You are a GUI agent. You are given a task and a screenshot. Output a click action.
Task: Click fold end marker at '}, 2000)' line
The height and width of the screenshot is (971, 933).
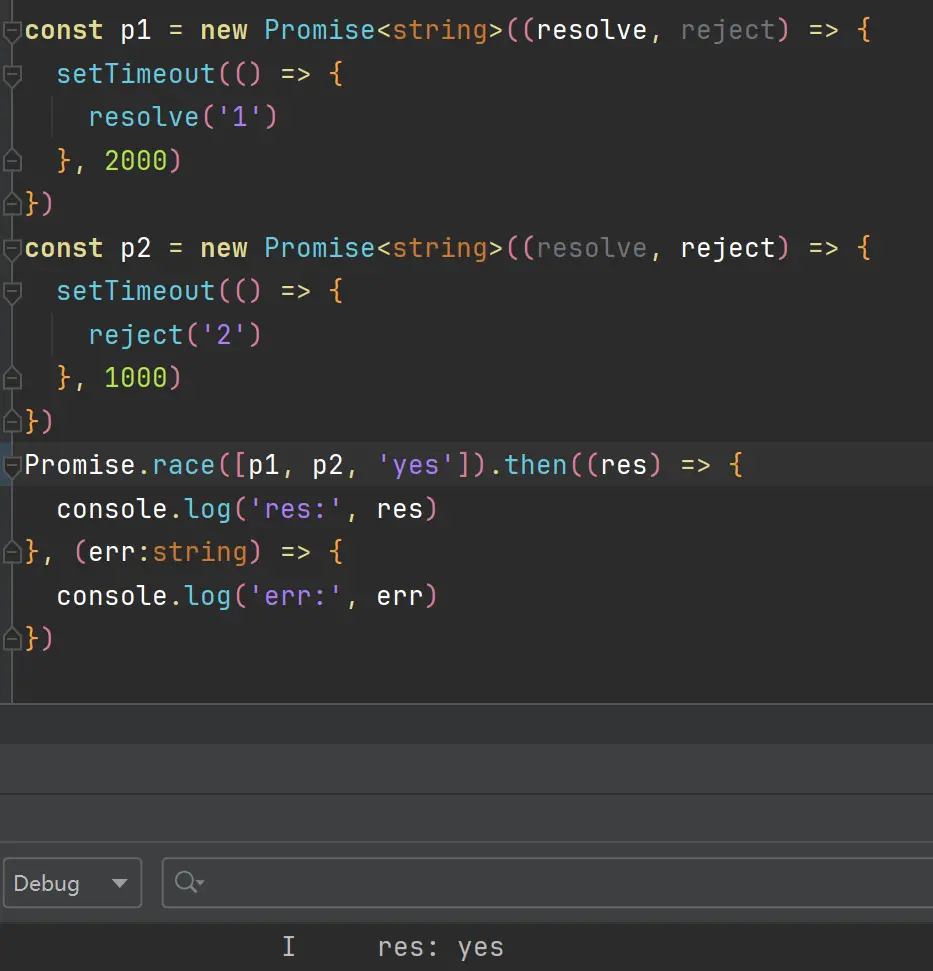click(11, 161)
